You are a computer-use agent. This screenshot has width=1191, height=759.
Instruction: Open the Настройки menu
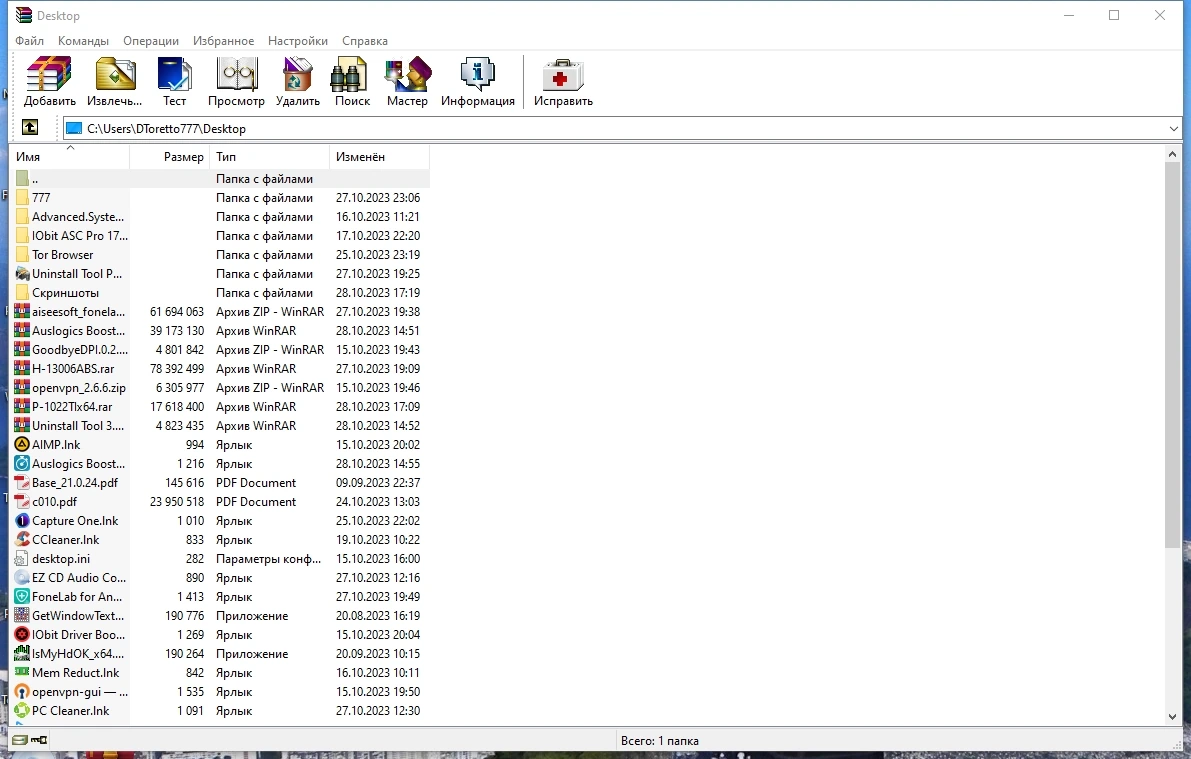298,41
